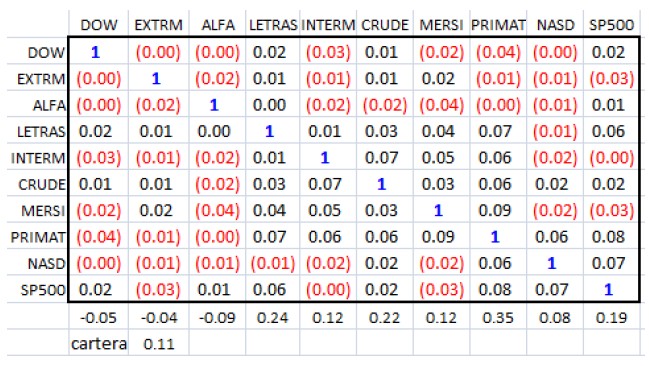
Task: Select the LETRAS column header cell
Action: point(273,25)
